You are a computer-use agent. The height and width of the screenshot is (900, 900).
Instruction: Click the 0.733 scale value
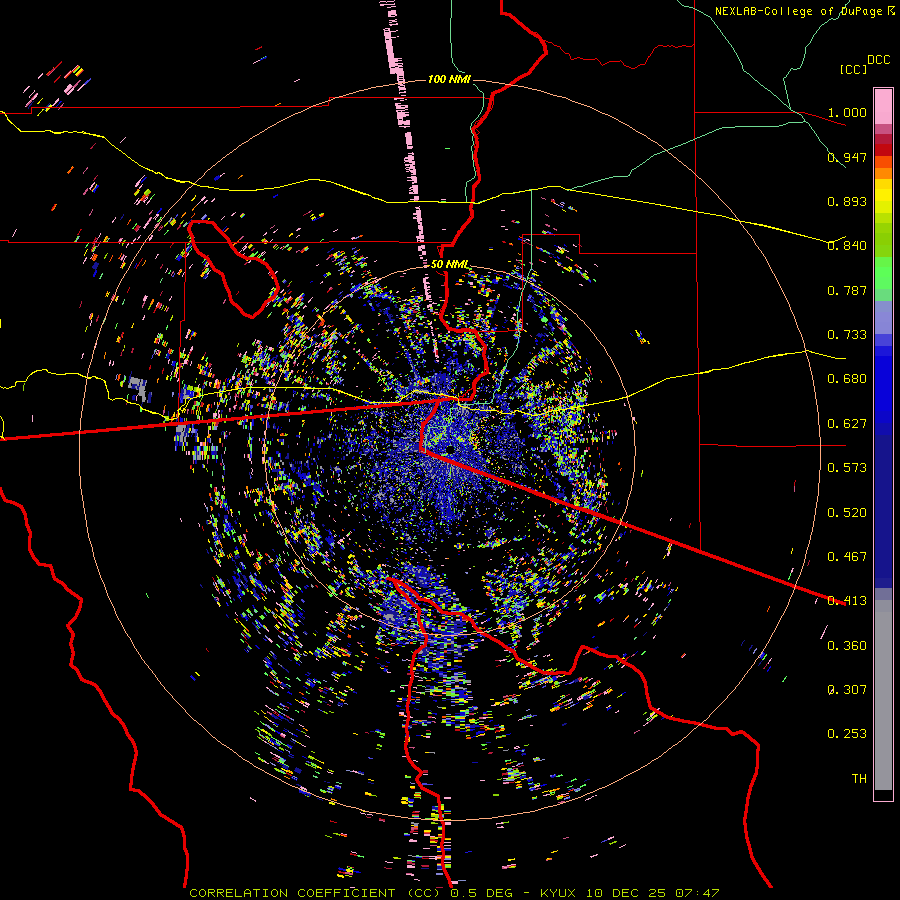click(x=847, y=335)
